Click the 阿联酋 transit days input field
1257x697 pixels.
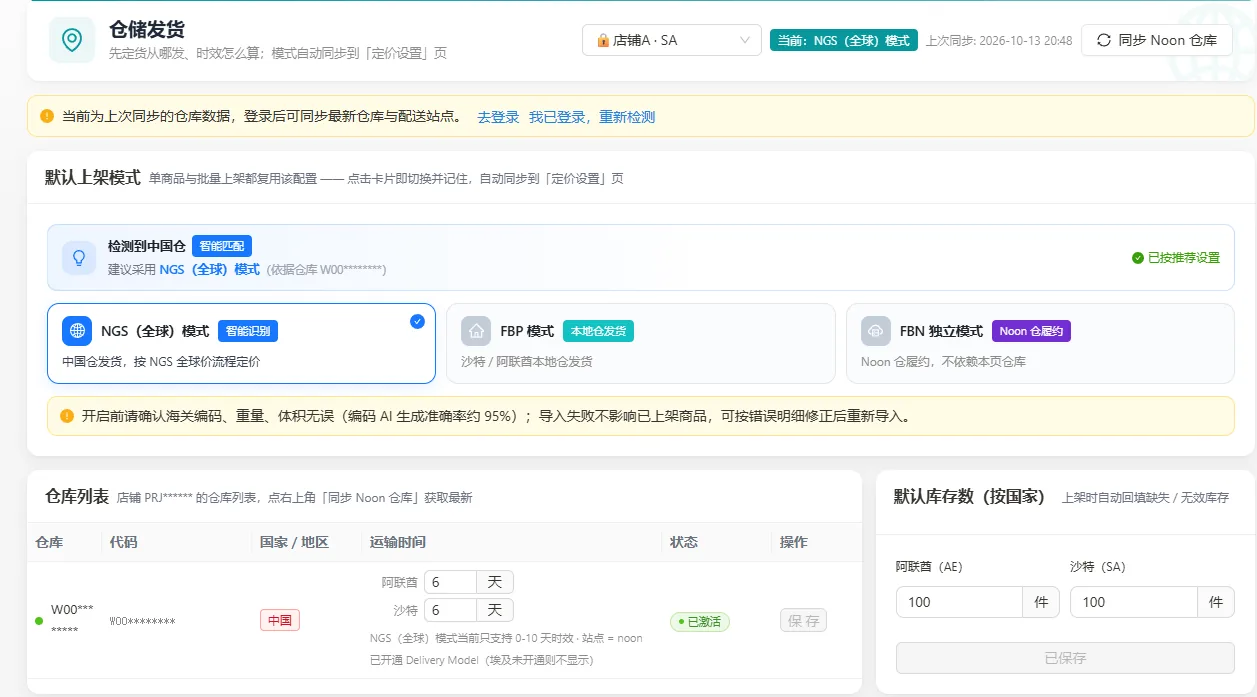click(450, 582)
